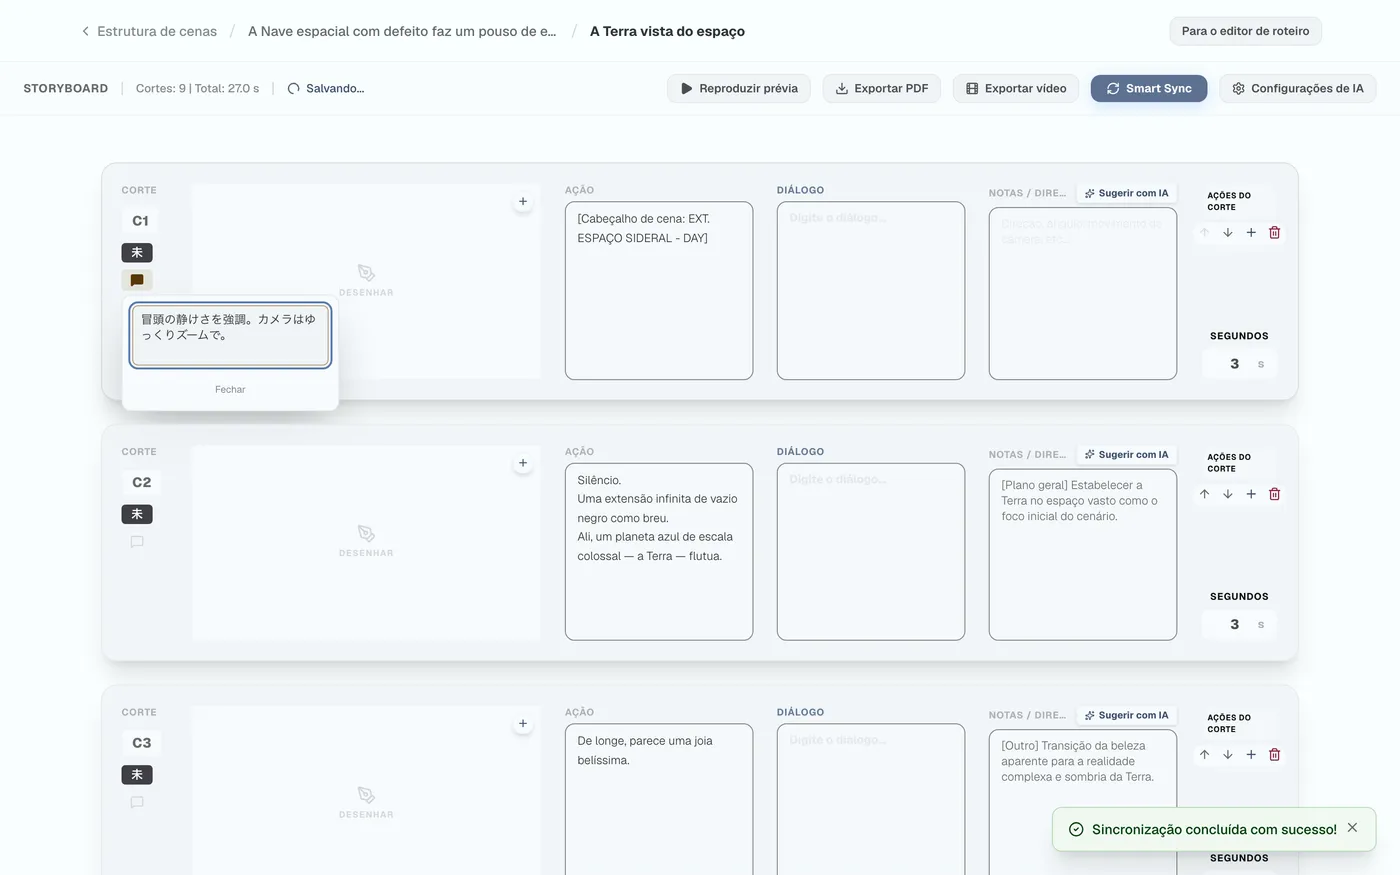
Task: Add a cut after C2
Action: coord(1251,494)
